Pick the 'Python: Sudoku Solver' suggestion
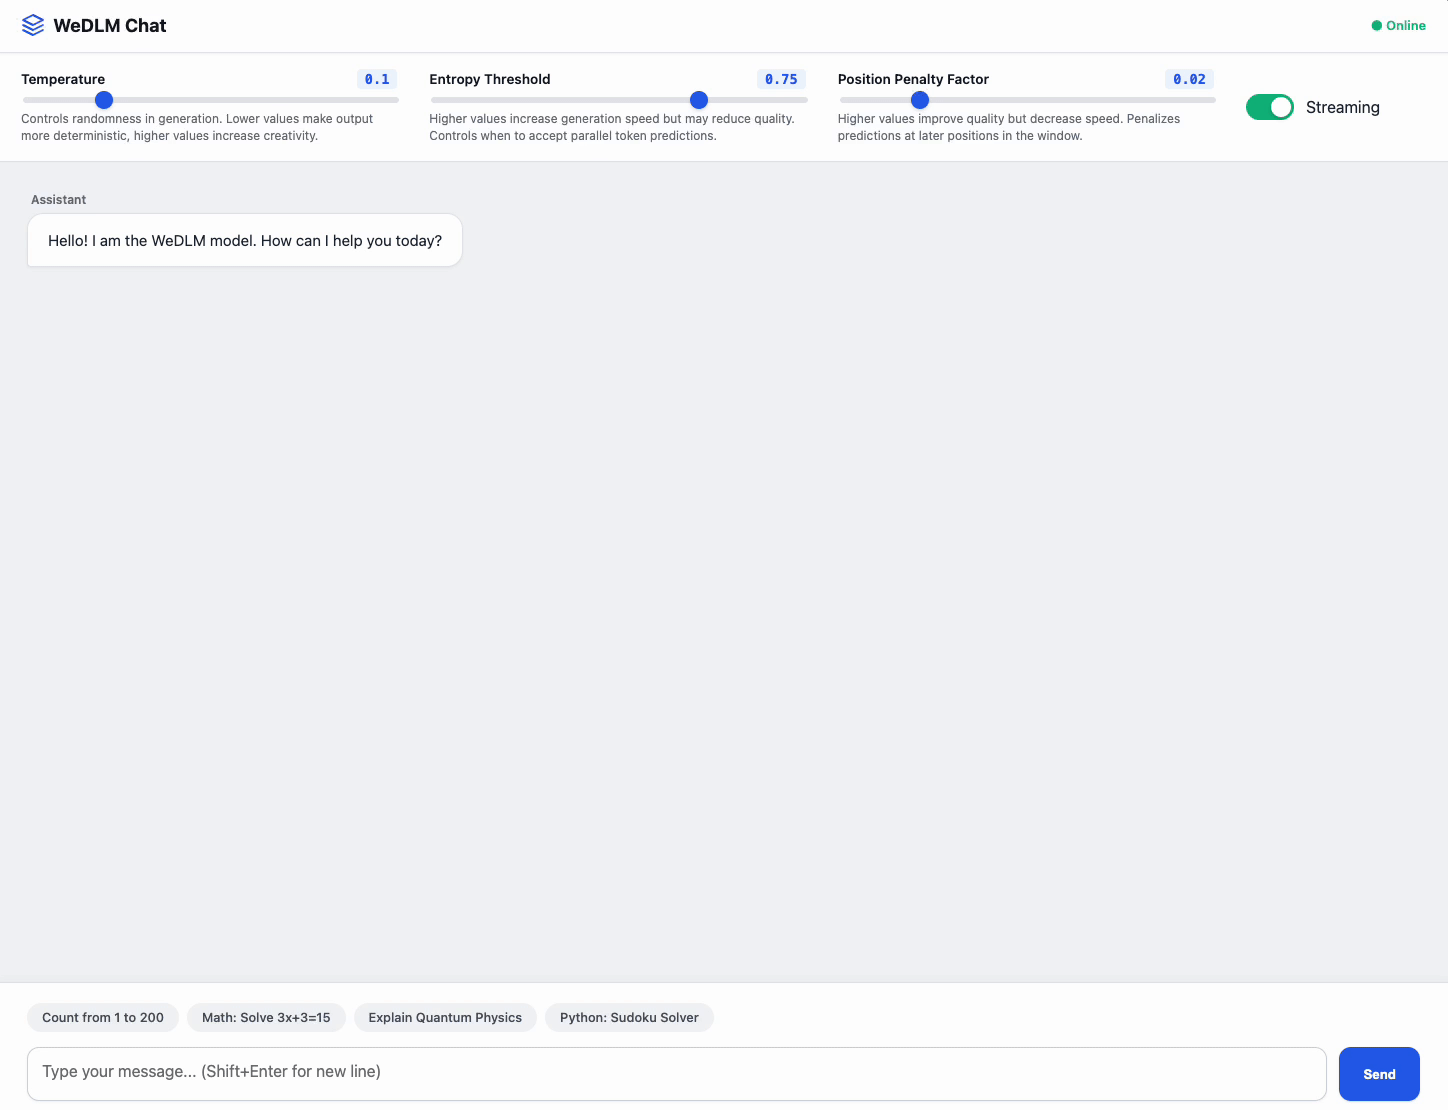This screenshot has width=1448, height=1110. point(629,1017)
